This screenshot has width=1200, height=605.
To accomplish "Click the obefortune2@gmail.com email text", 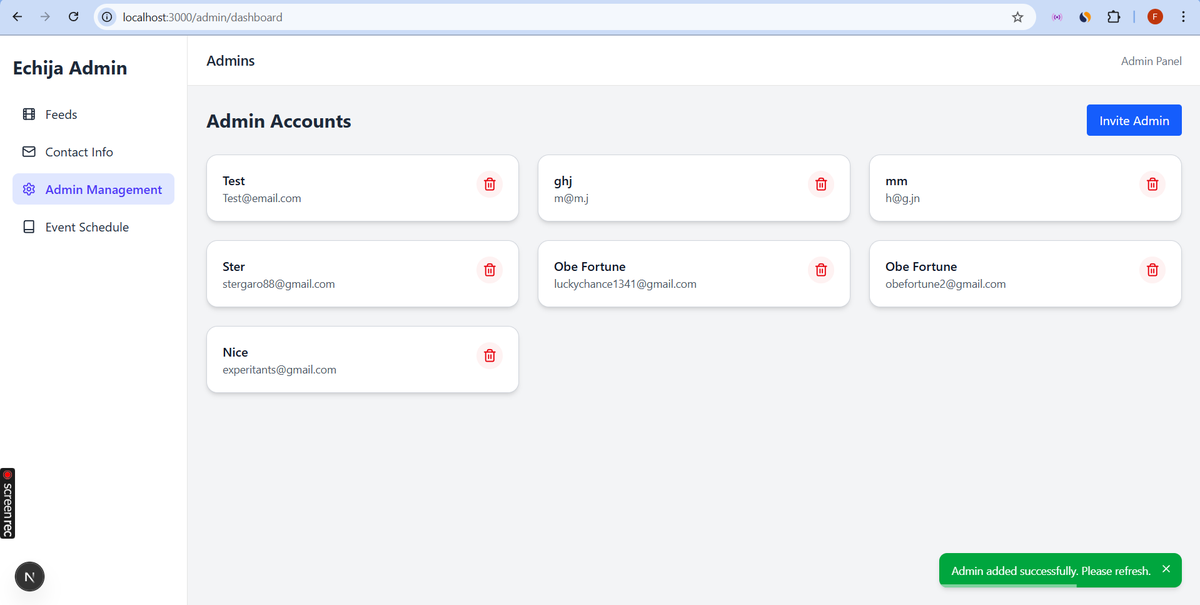I will 946,284.
